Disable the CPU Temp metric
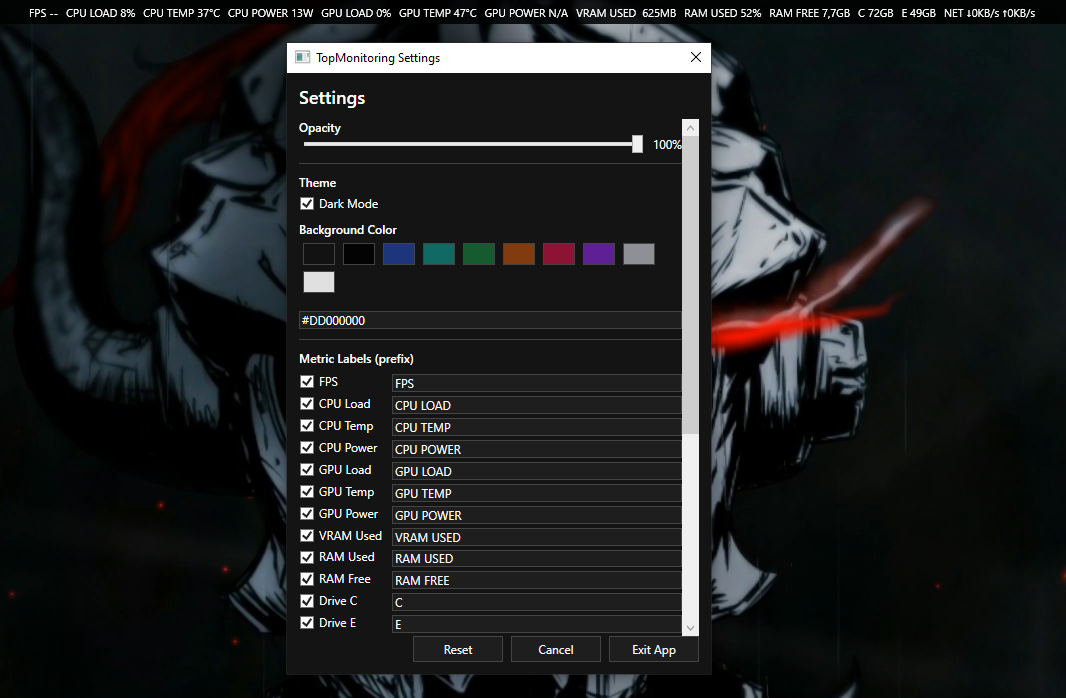The image size is (1066, 698). coord(307,425)
